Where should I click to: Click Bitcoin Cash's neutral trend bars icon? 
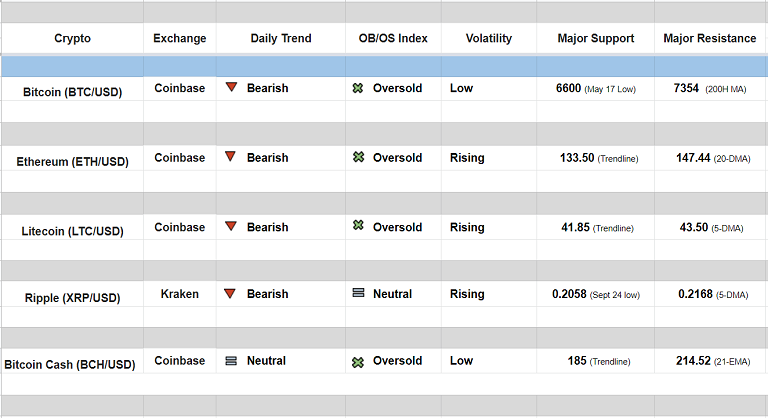tap(231, 361)
